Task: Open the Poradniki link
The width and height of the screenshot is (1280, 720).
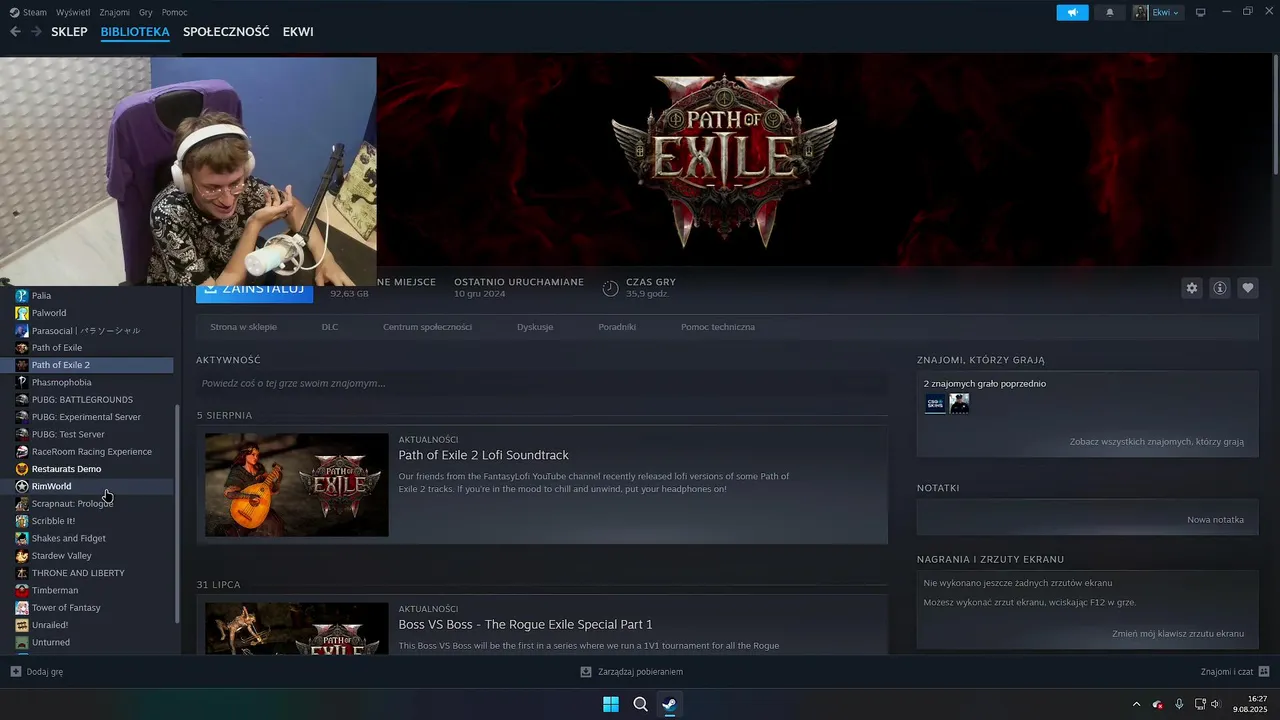Action: [x=617, y=327]
